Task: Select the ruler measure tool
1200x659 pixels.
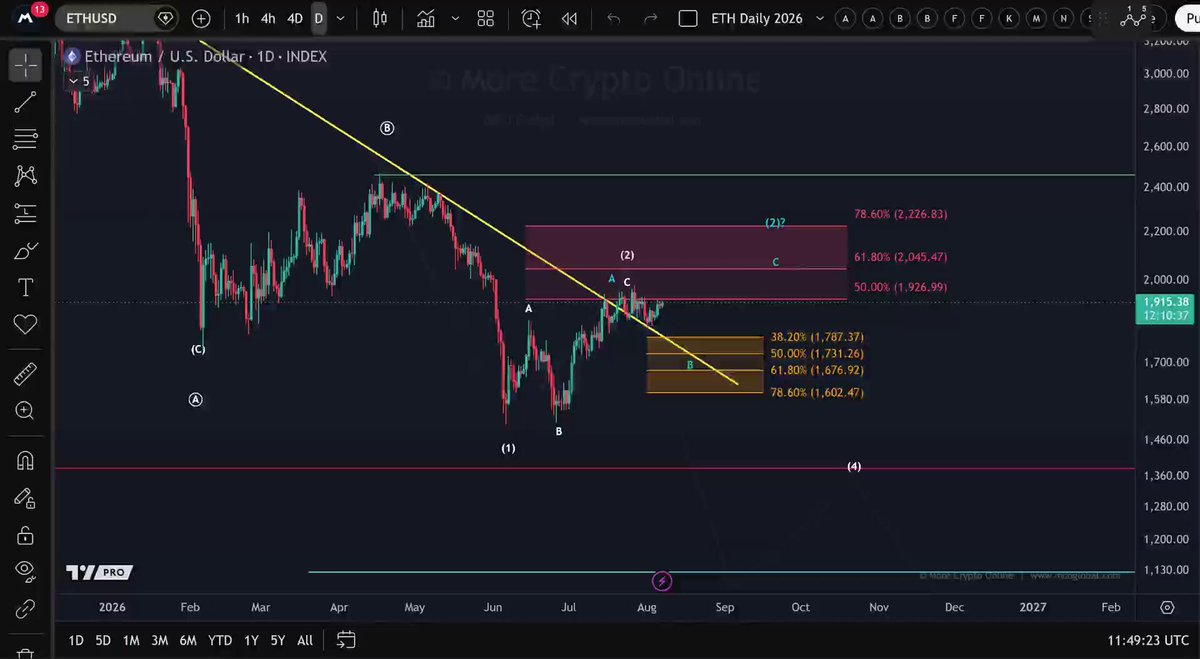Action: tap(25, 375)
